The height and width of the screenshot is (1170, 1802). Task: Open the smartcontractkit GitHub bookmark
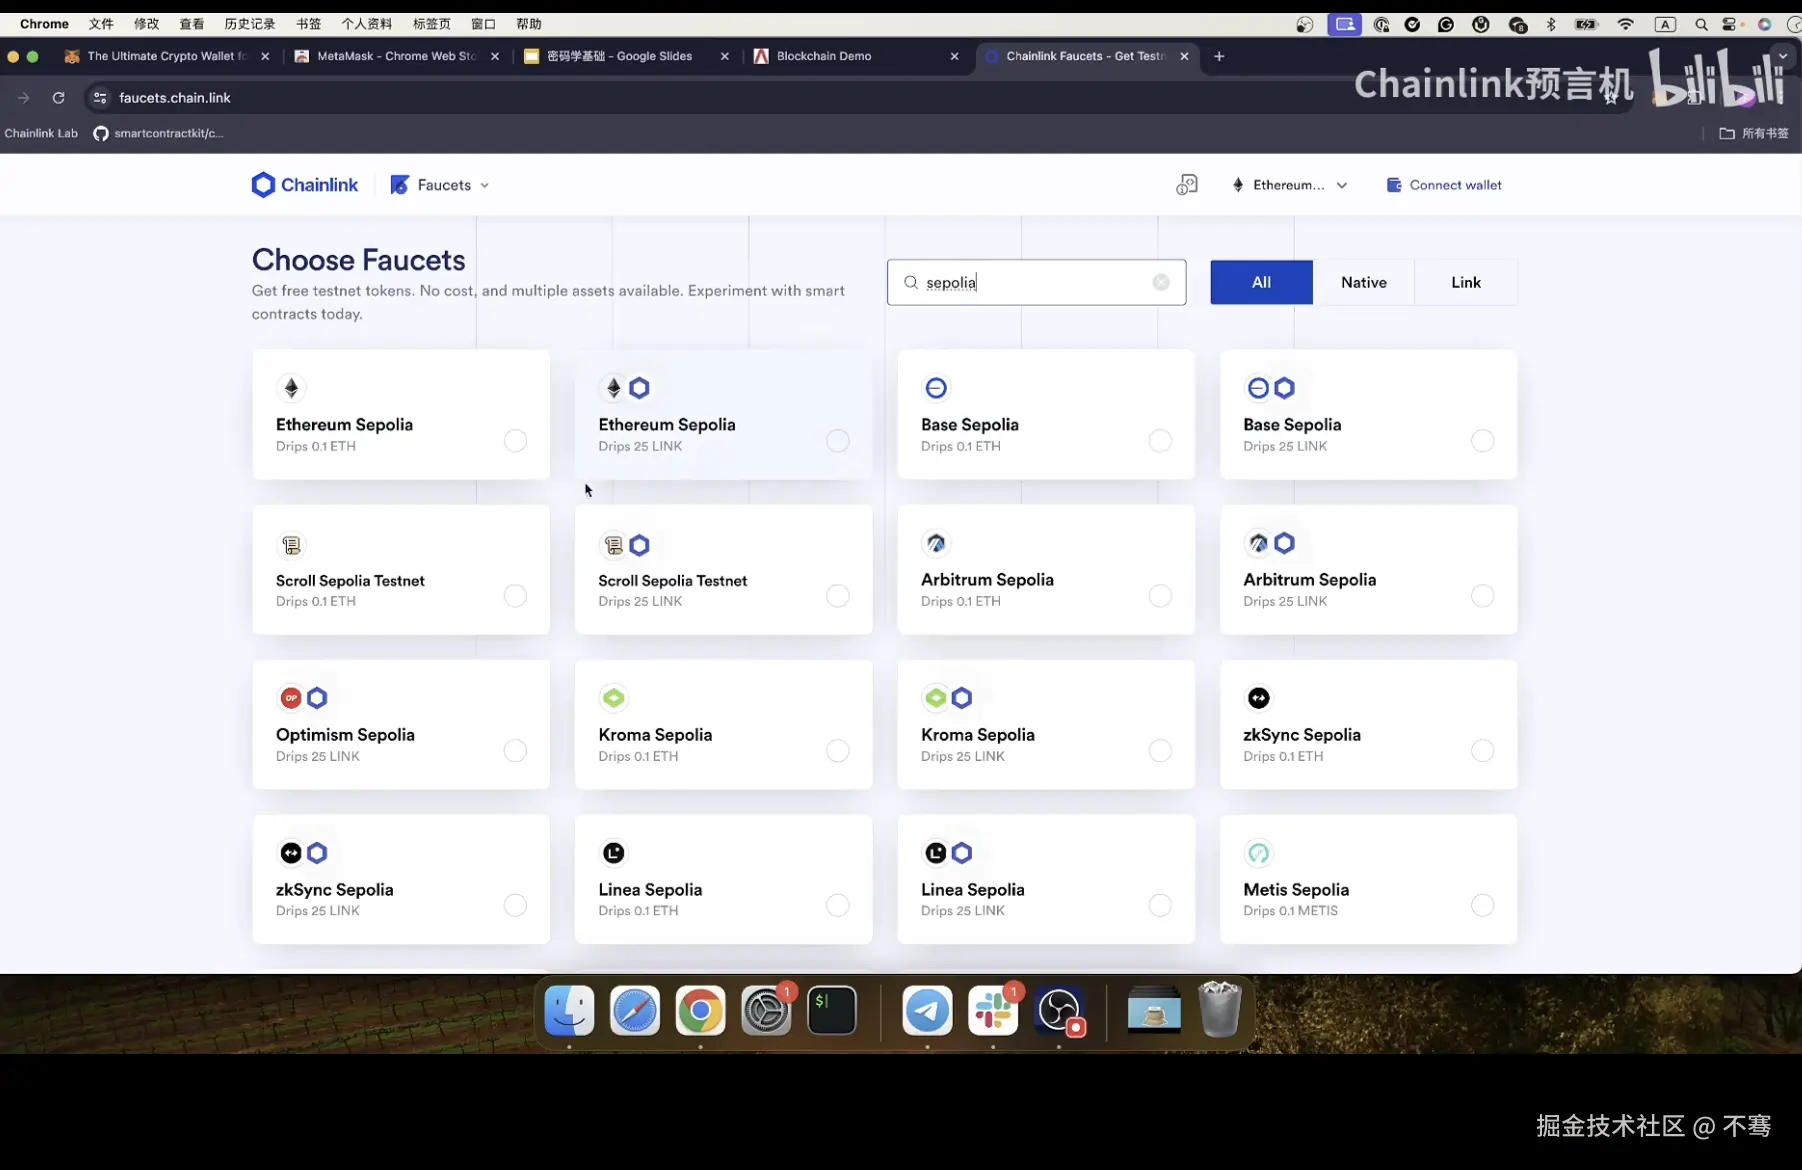pos(159,133)
